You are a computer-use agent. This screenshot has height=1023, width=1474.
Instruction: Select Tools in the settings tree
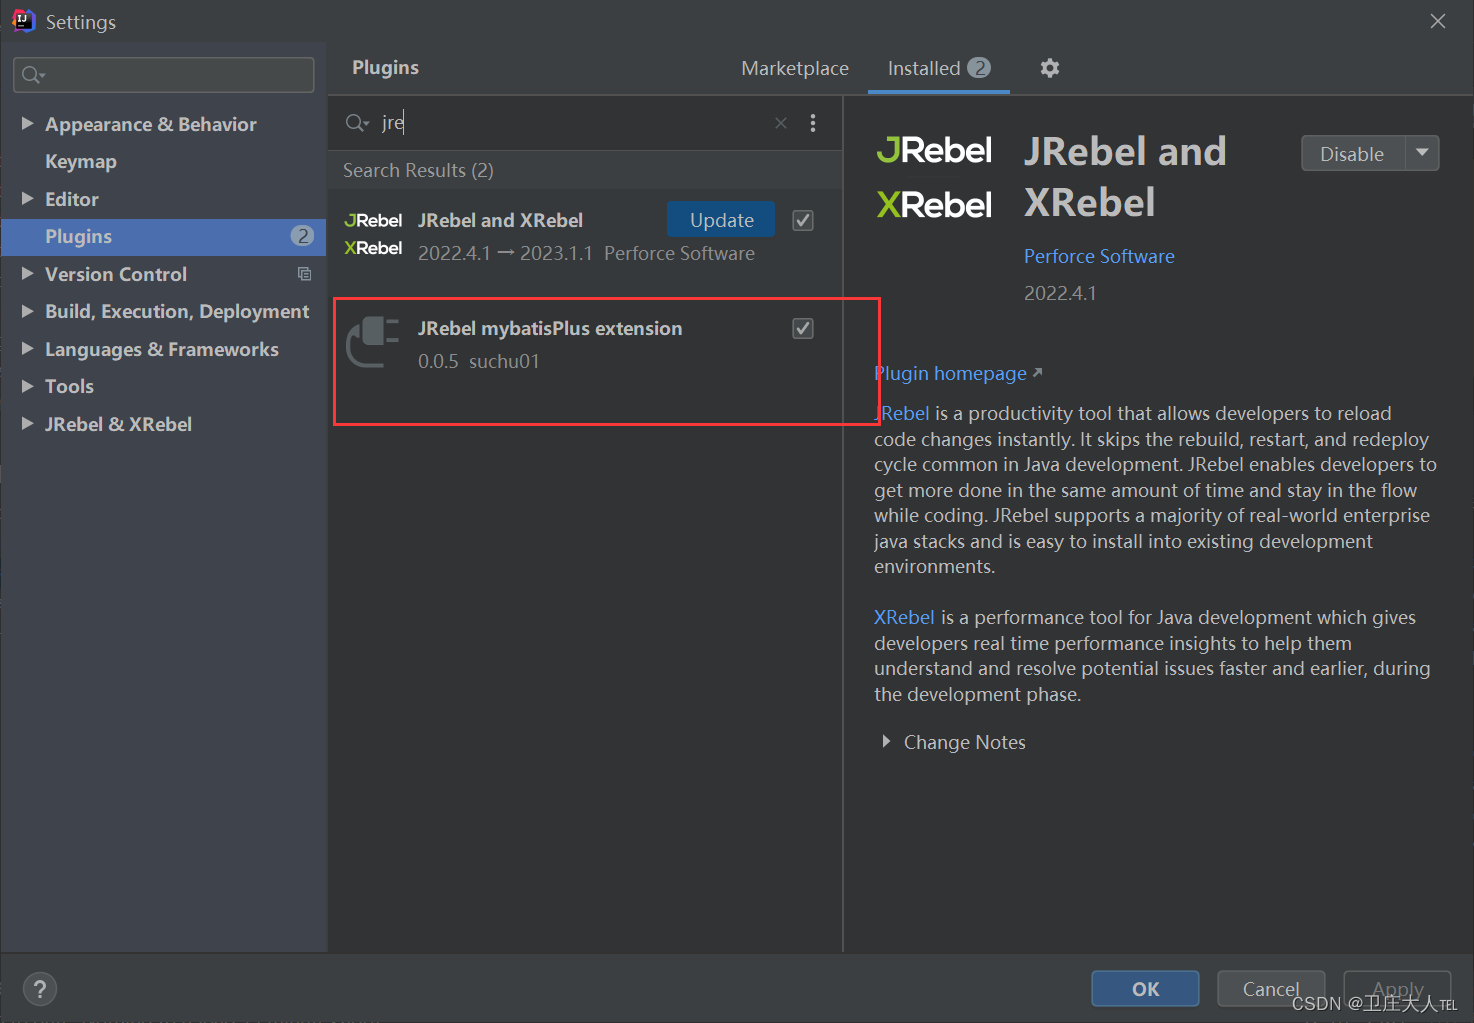click(69, 386)
